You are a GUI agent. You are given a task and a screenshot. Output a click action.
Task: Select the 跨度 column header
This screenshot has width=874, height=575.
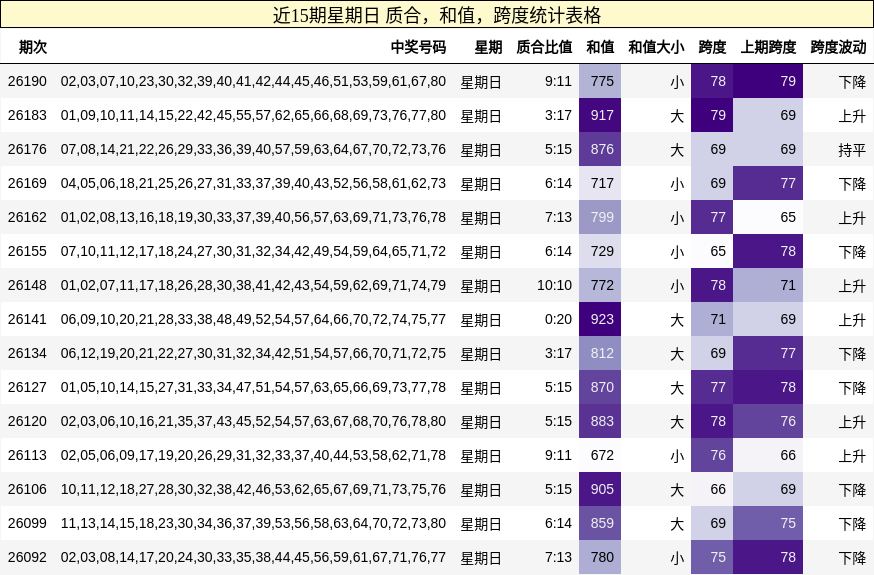pyautogui.click(x=712, y=47)
